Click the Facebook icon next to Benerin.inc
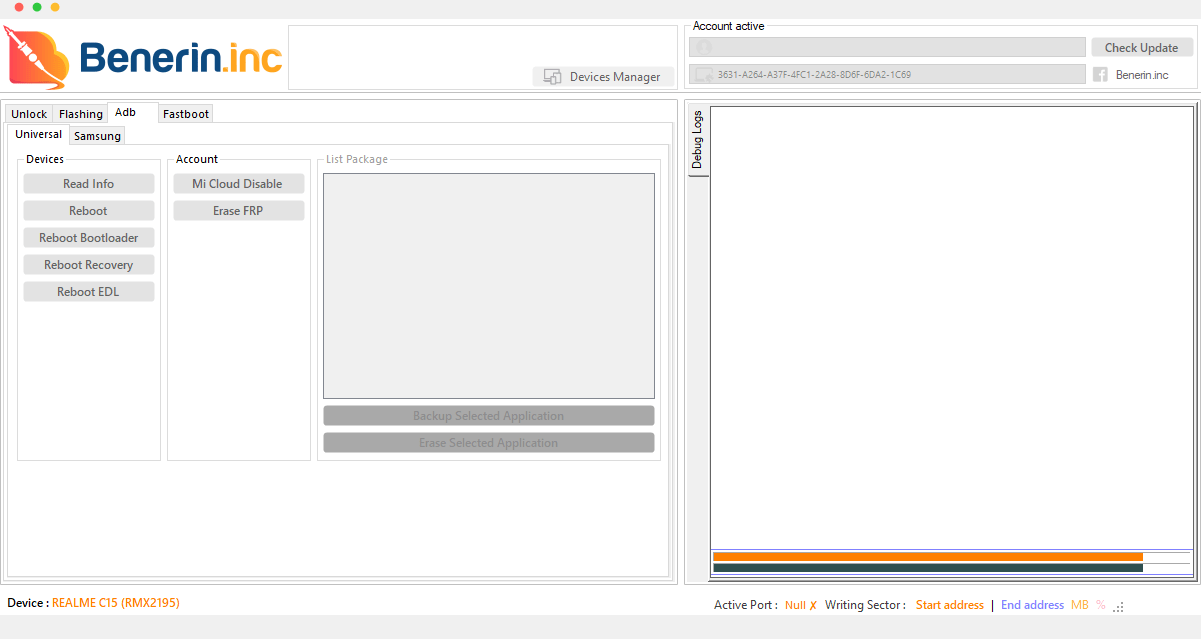Viewport: 1201px width, 639px height. point(1100,74)
